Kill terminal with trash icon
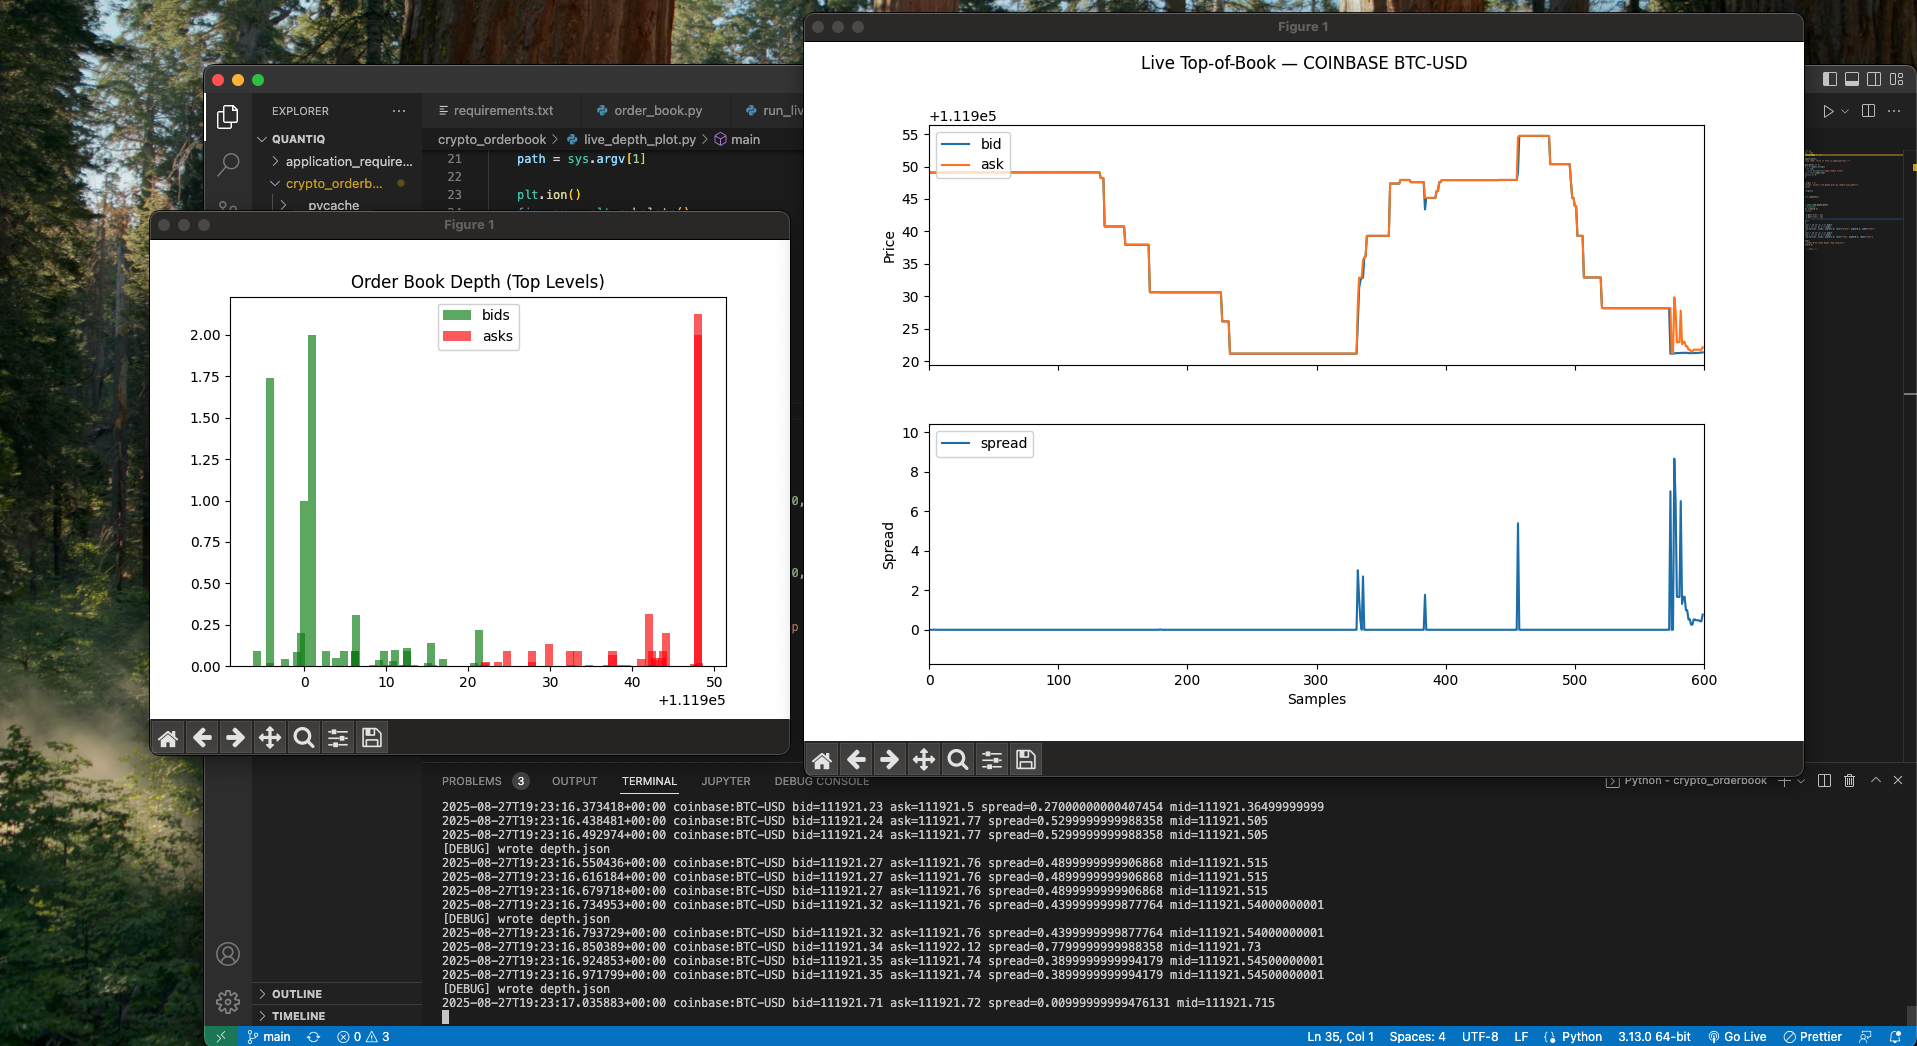Viewport: 1917px width, 1046px height. click(1849, 781)
